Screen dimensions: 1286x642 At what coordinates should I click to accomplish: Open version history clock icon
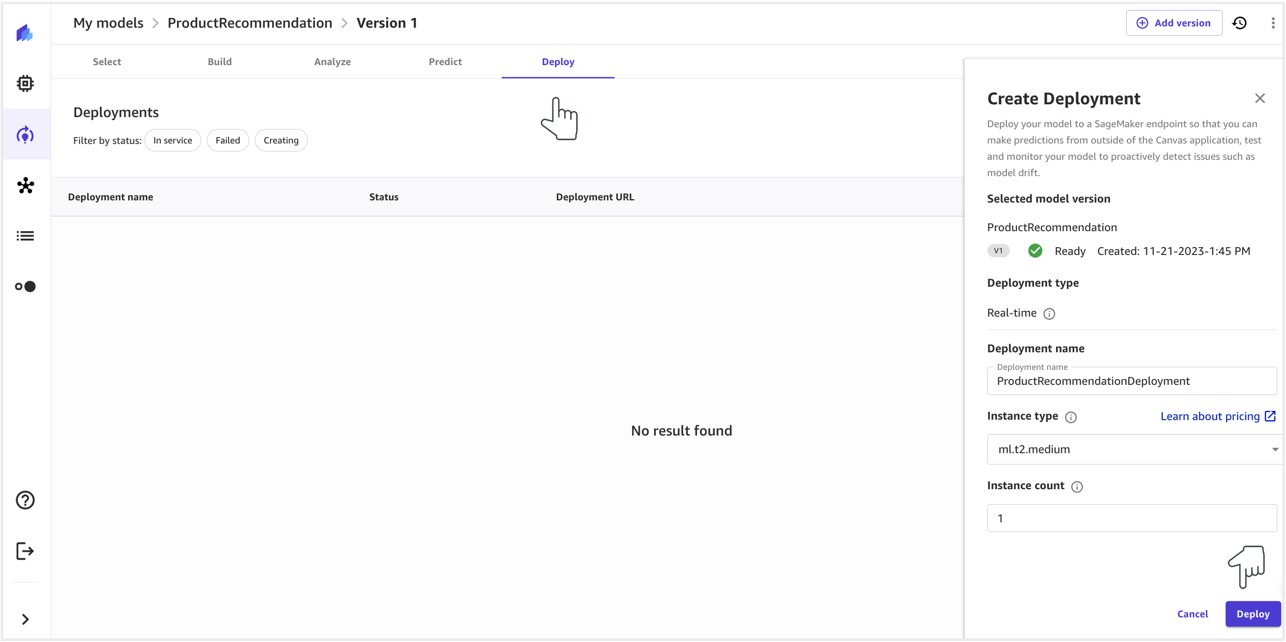[x=1240, y=23]
